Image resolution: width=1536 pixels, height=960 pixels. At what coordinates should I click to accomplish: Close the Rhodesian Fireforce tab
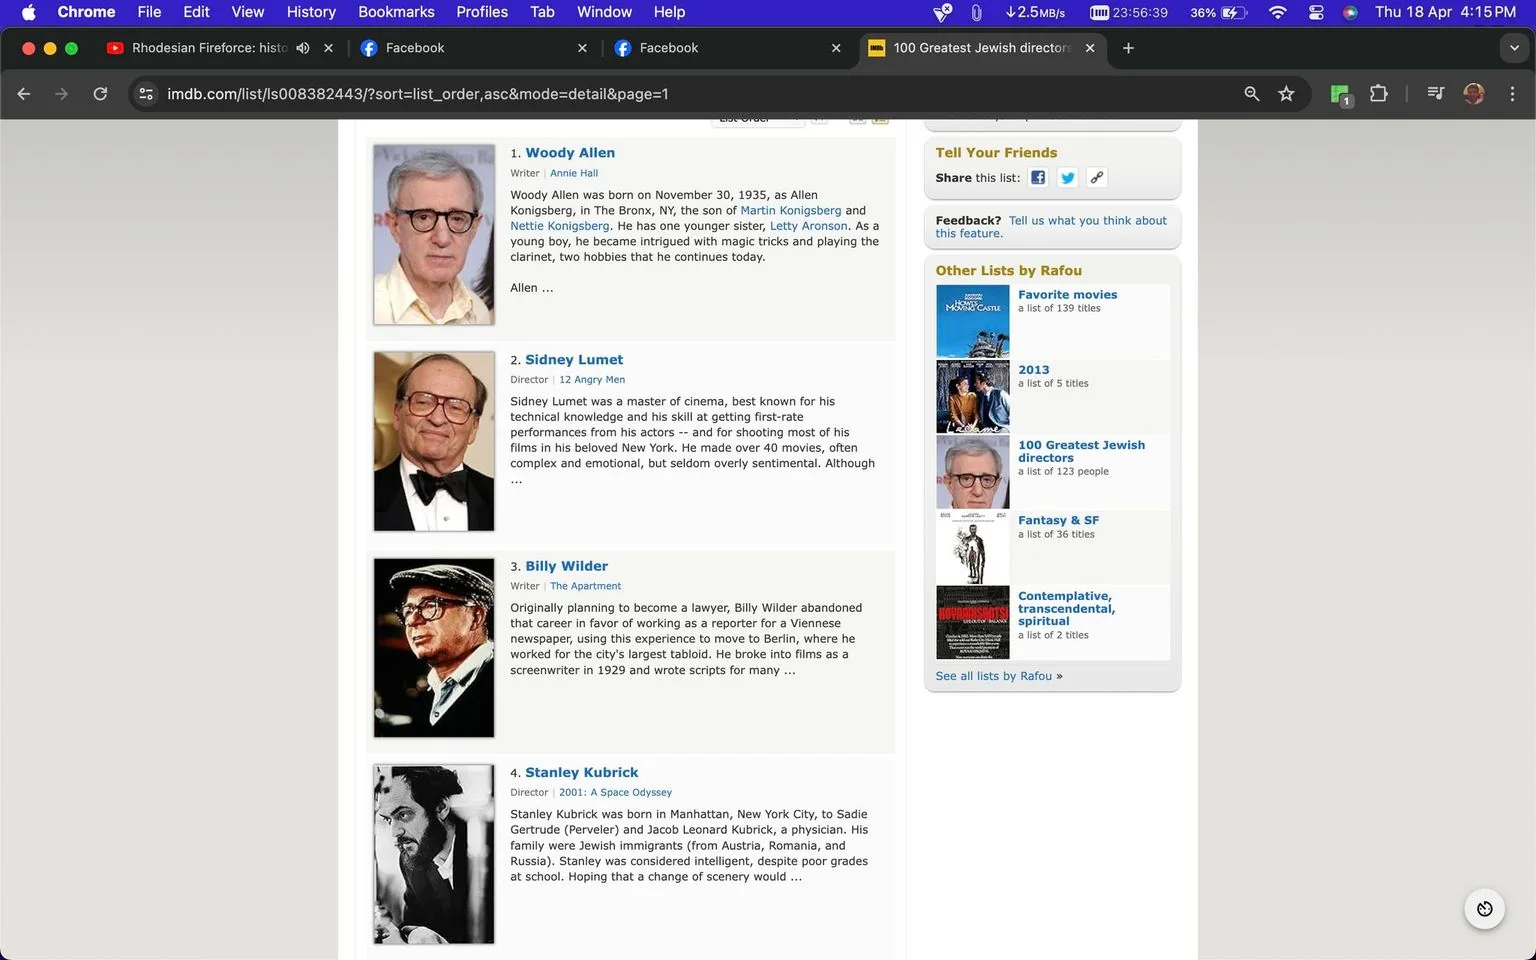[328, 48]
